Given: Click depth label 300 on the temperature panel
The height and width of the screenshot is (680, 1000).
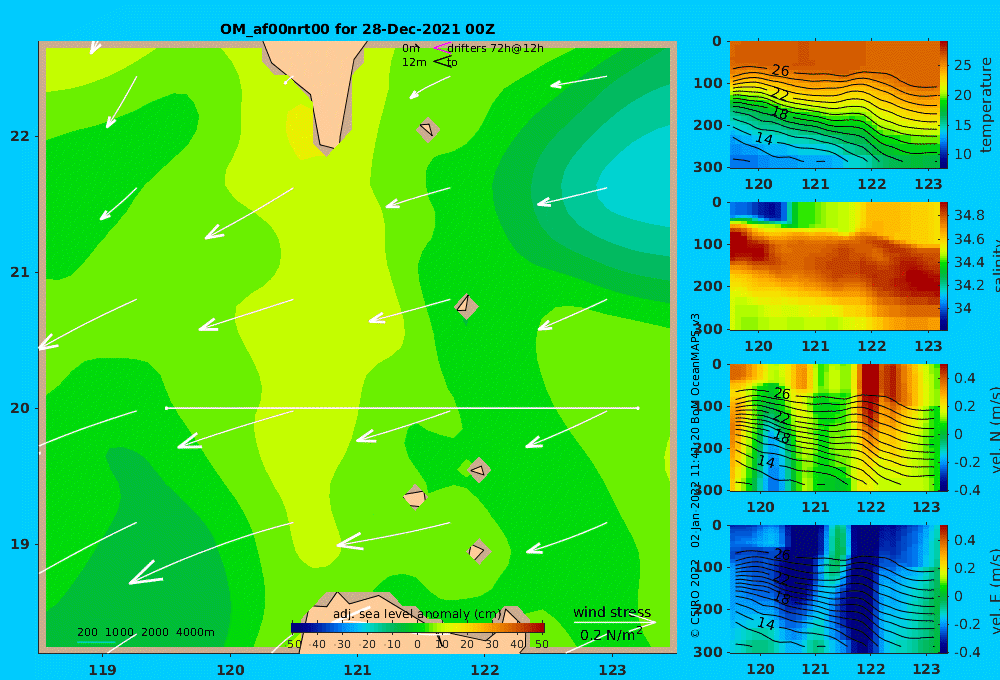Looking at the screenshot, I should click(708, 167).
